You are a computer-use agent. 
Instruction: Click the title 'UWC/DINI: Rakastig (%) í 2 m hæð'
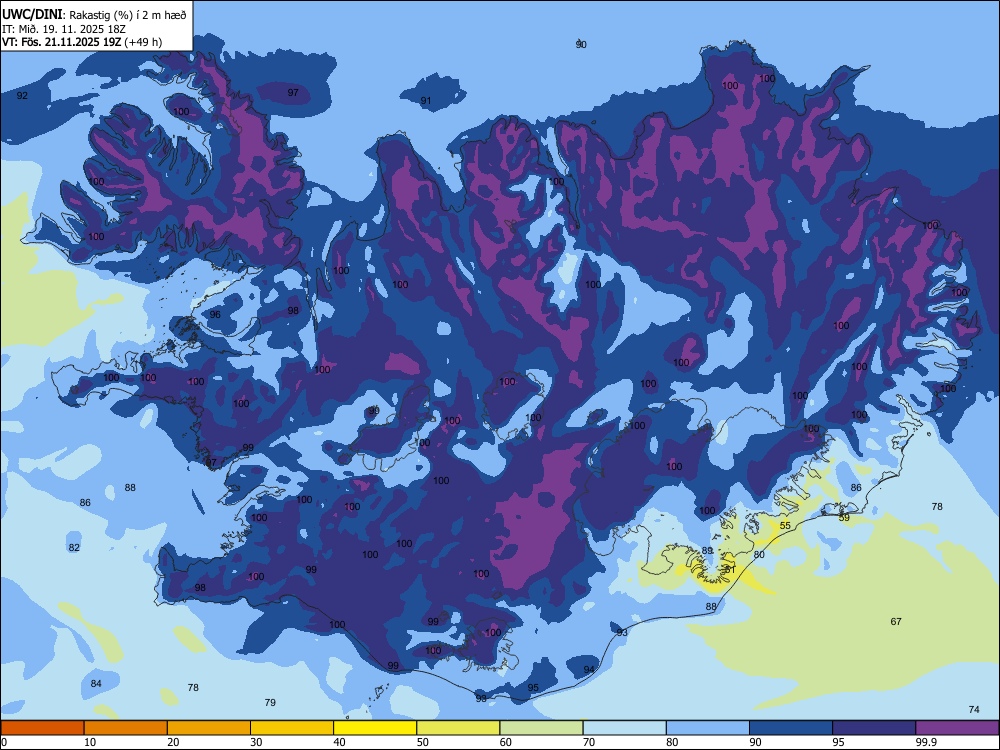[94, 15]
